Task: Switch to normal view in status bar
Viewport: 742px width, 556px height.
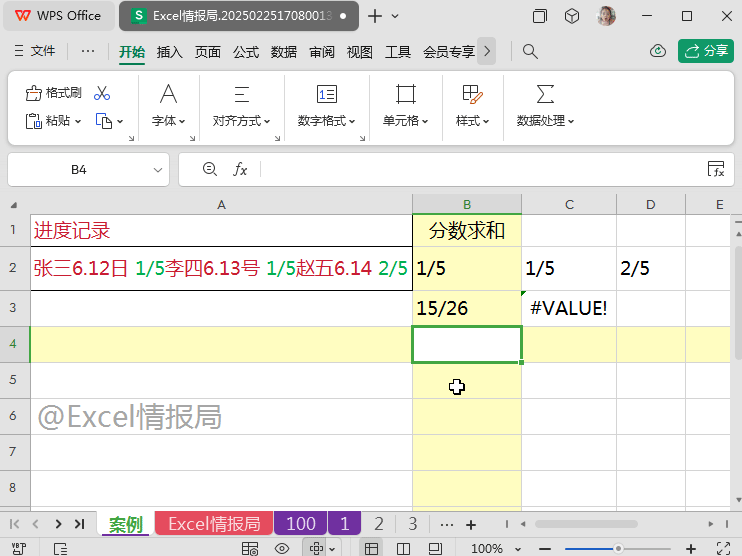Action: click(x=371, y=548)
